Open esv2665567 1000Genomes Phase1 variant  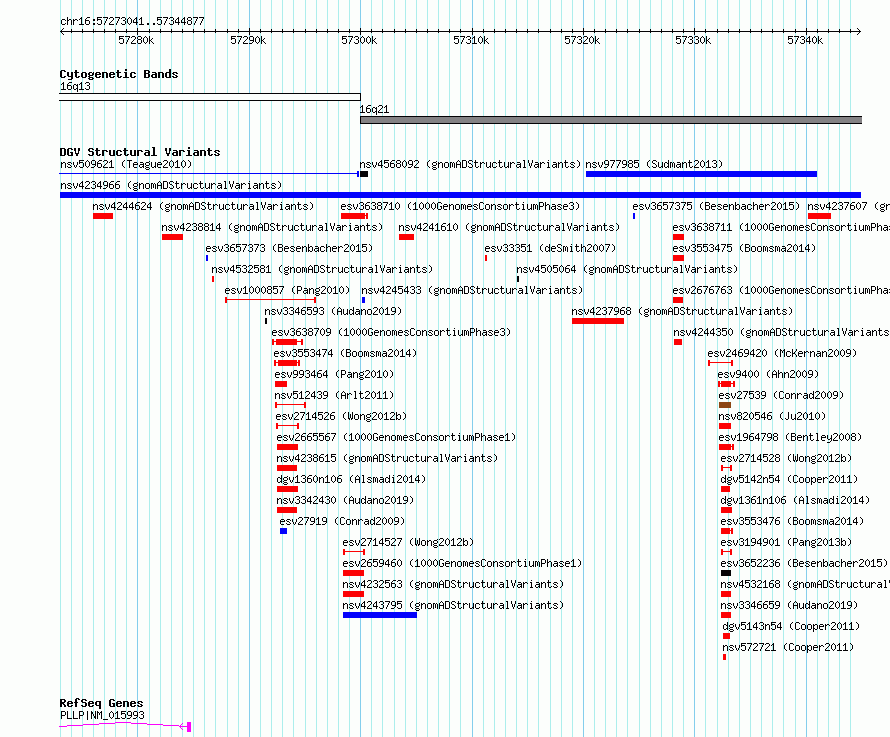(396, 437)
